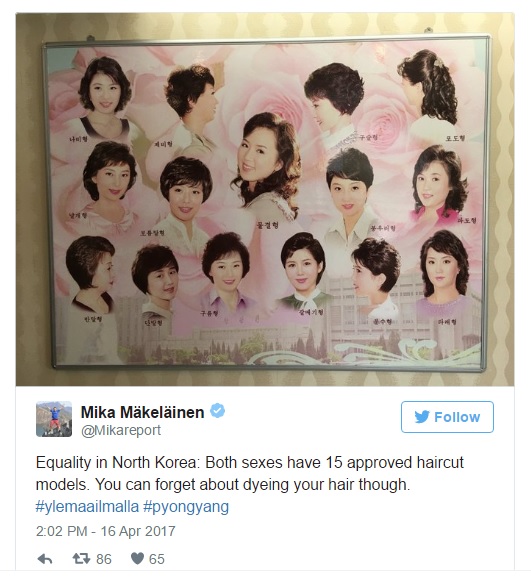Open the #ylemaailmalla hashtag
The image size is (531, 577).
pos(87,507)
